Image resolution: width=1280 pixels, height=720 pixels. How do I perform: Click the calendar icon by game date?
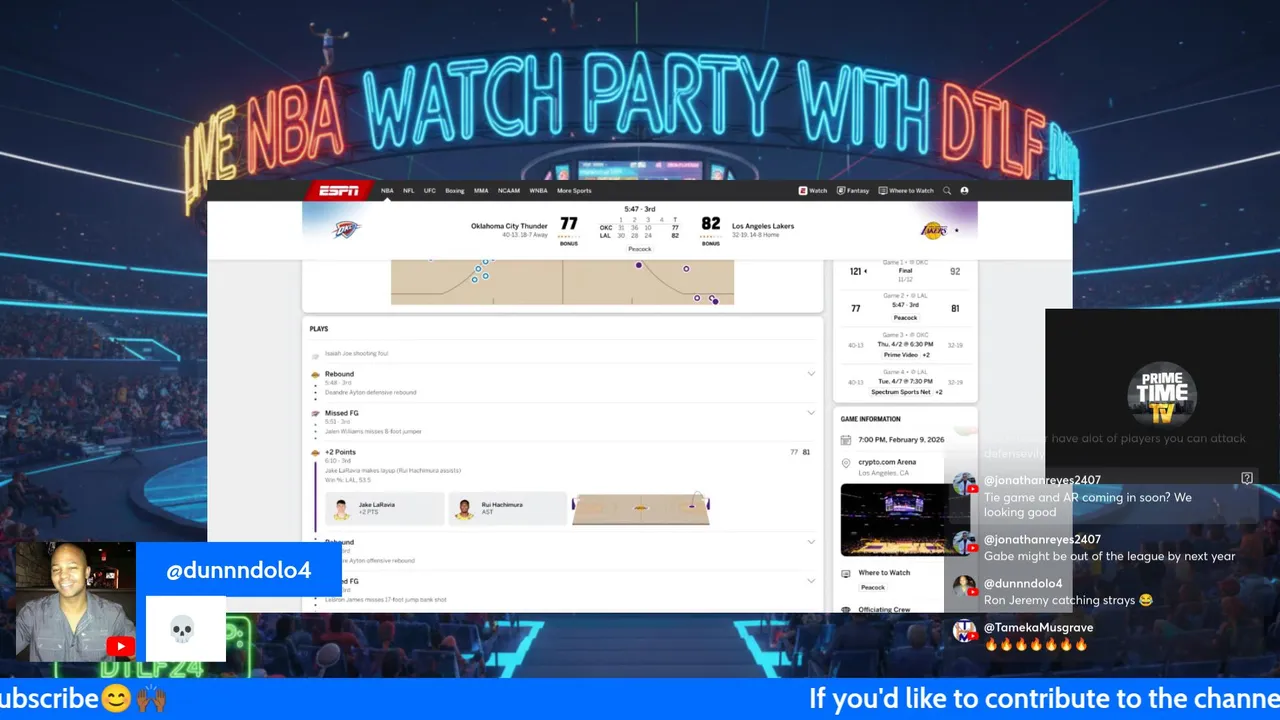tap(846, 439)
